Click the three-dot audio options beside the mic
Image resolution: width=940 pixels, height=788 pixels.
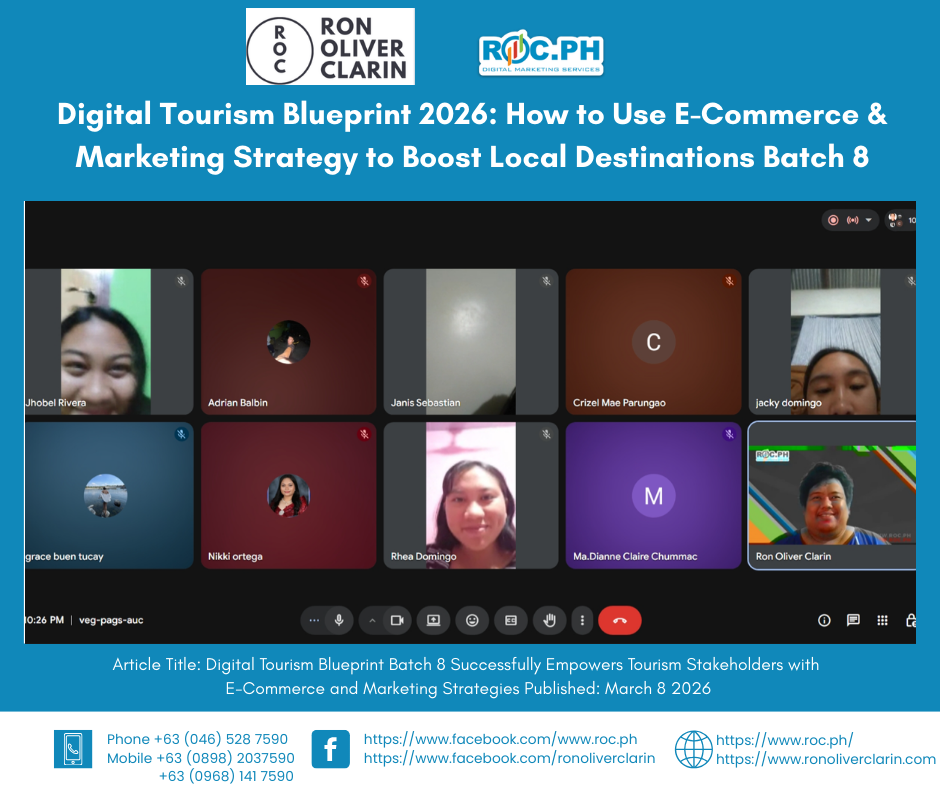[314, 620]
